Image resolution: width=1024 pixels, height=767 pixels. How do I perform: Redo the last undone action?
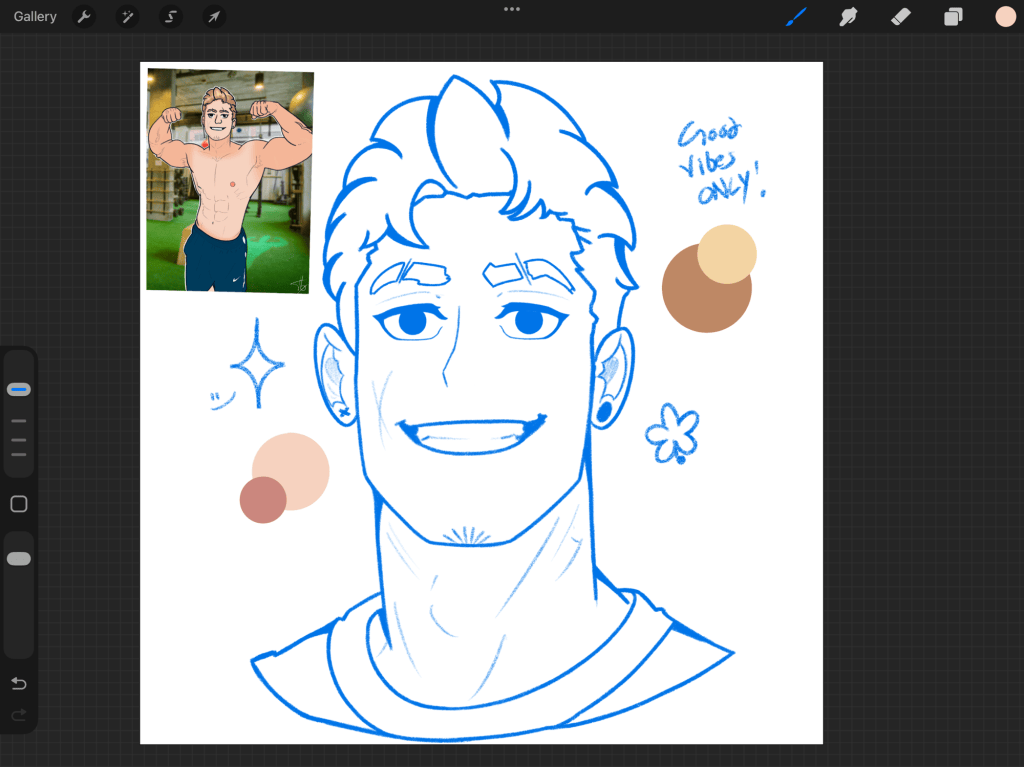point(19,715)
